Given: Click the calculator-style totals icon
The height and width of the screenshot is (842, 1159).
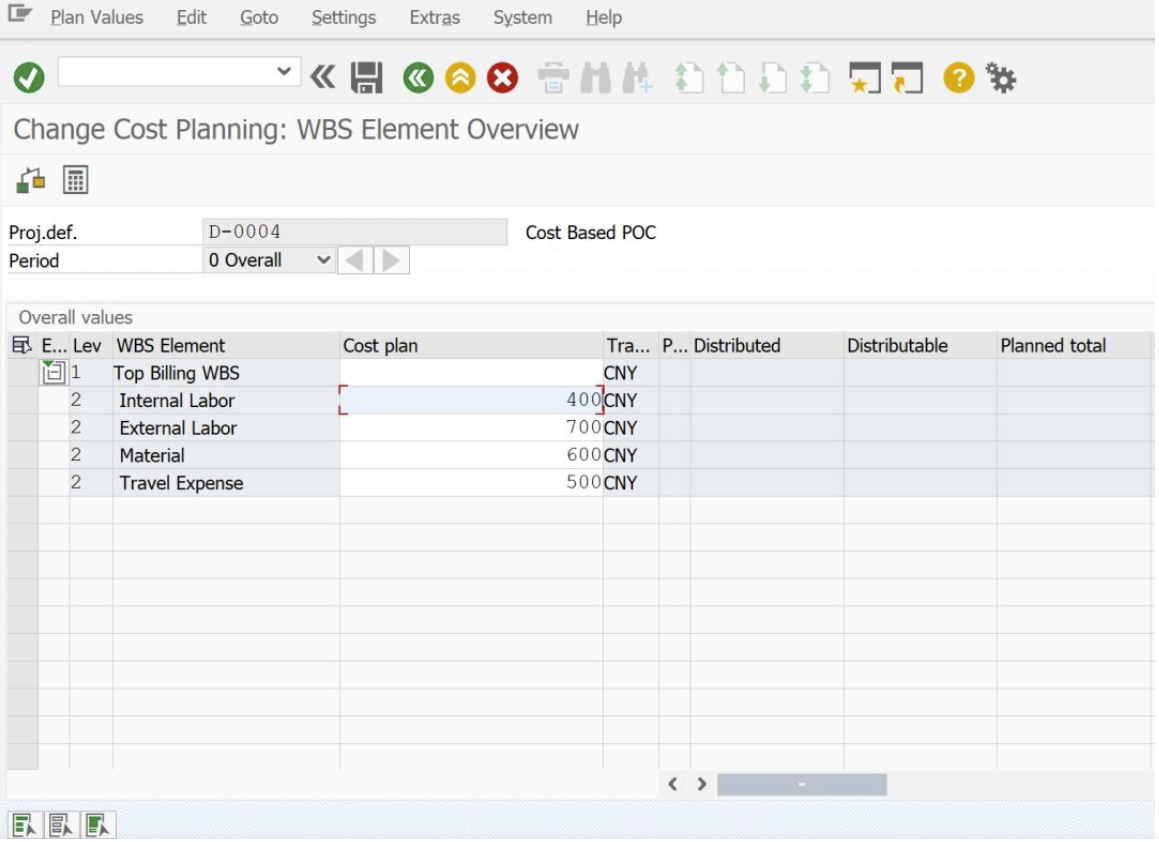Looking at the screenshot, I should [x=75, y=180].
